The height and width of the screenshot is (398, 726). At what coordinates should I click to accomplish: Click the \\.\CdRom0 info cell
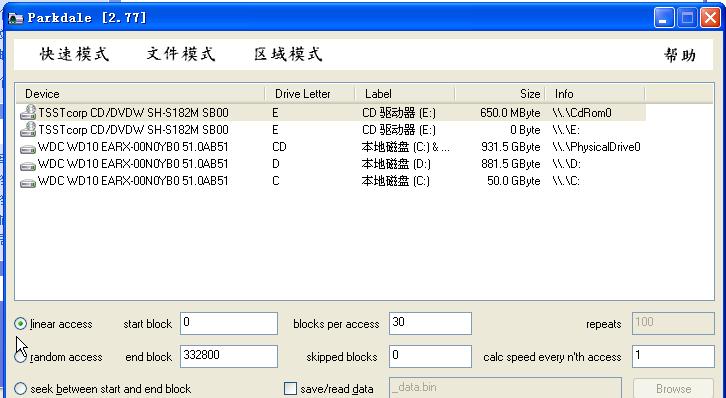click(582, 112)
